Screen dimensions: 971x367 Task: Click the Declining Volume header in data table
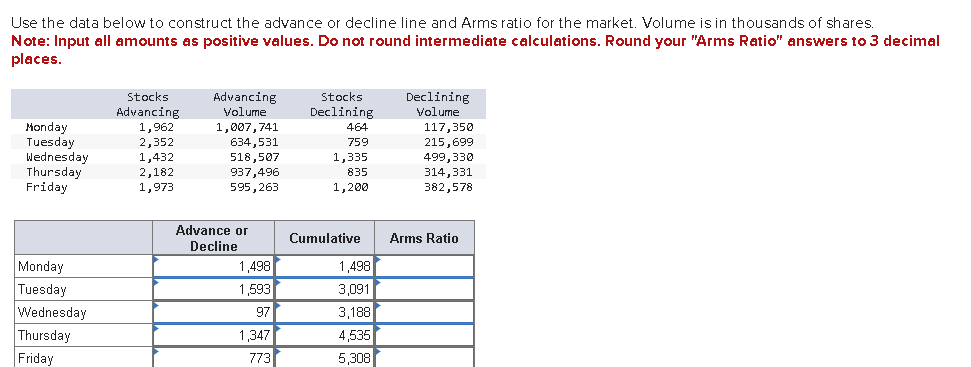(x=438, y=104)
